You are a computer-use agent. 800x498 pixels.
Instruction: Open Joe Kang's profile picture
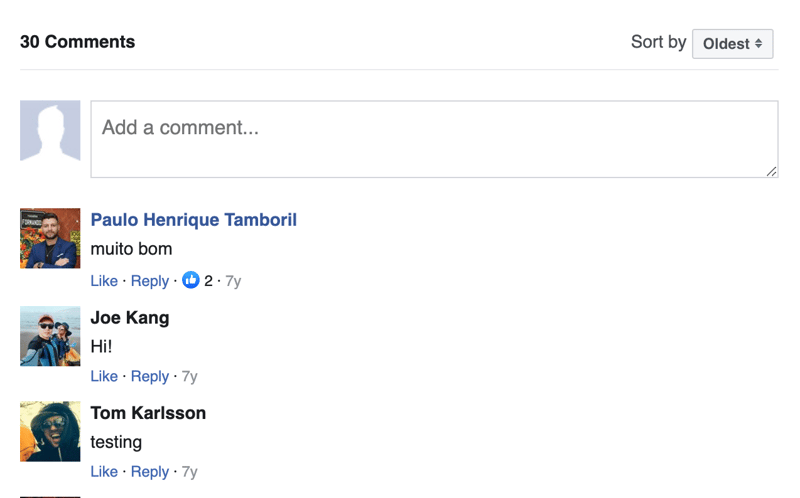pyautogui.click(x=50, y=336)
